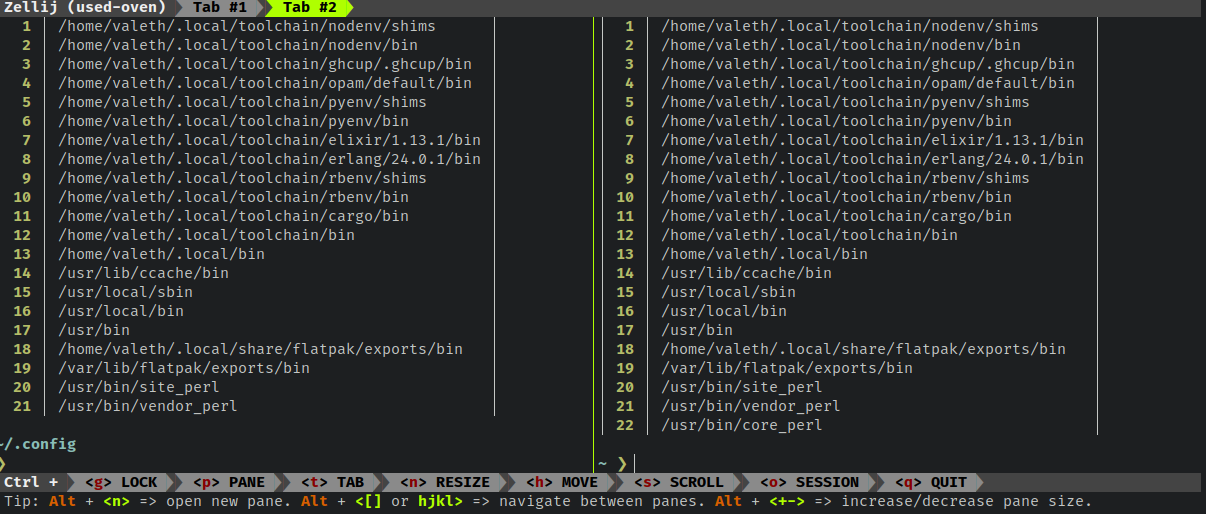This screenshot has height=514, width=1206.
Task: Click right pane line .local/share/flatpak/exports/bin
Action: (x=864, y=349)
